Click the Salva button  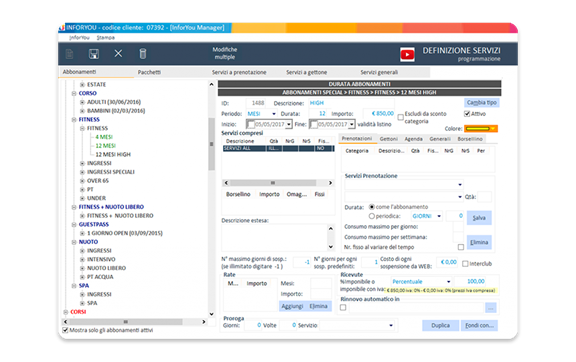(x=479, y=218)
